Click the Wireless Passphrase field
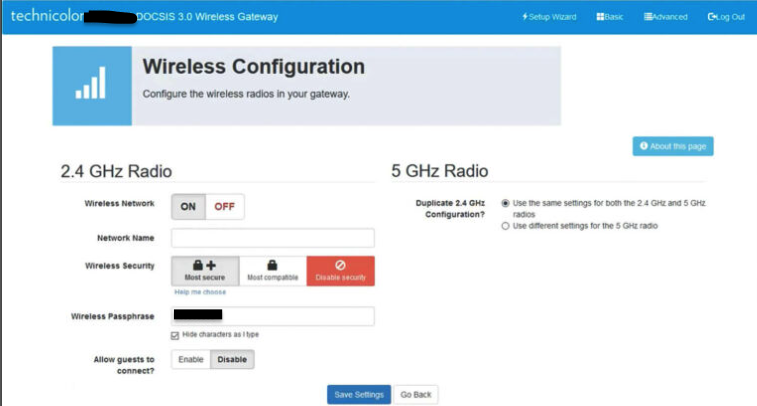 pyautogui.click(x=273, y=316)
